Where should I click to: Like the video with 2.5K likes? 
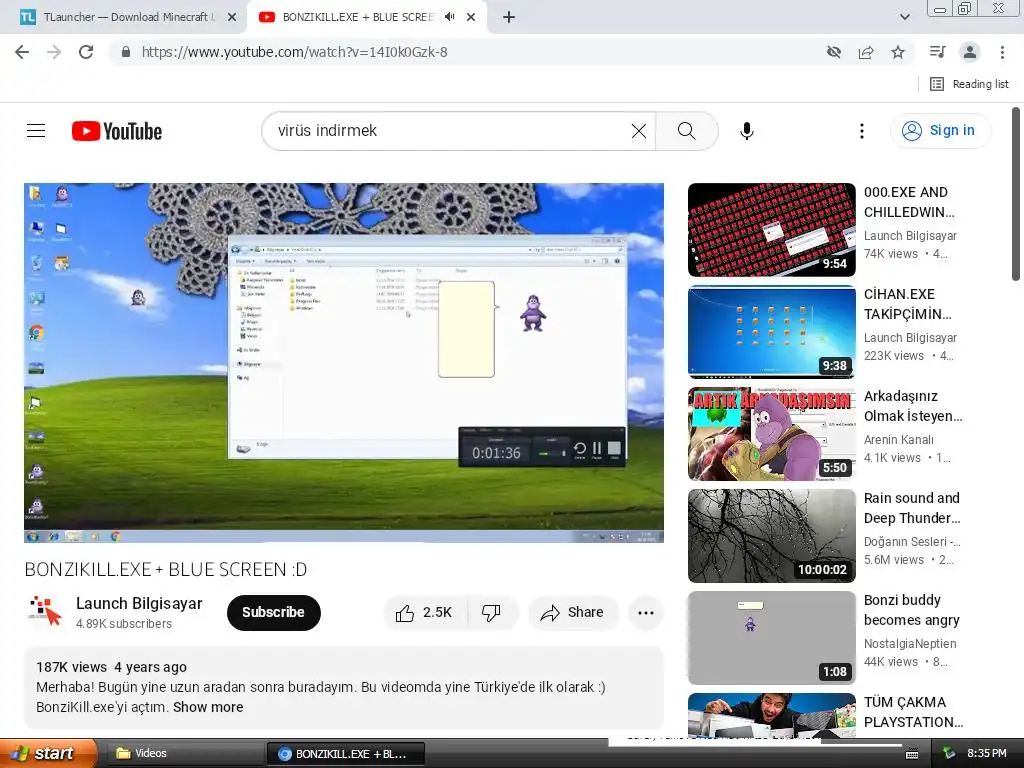pyautogui.click(x=424, y=613)
